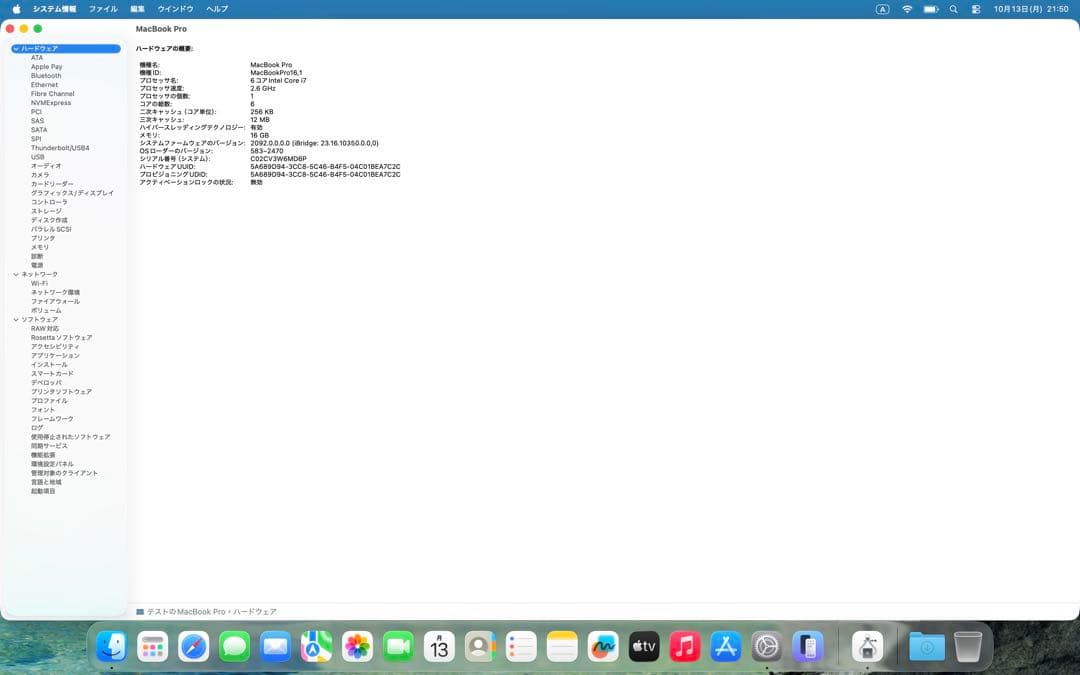Open System Settings gear in Dock
Image resolution: width=1080 pixels, height=675 pixels.
[766, 647]
